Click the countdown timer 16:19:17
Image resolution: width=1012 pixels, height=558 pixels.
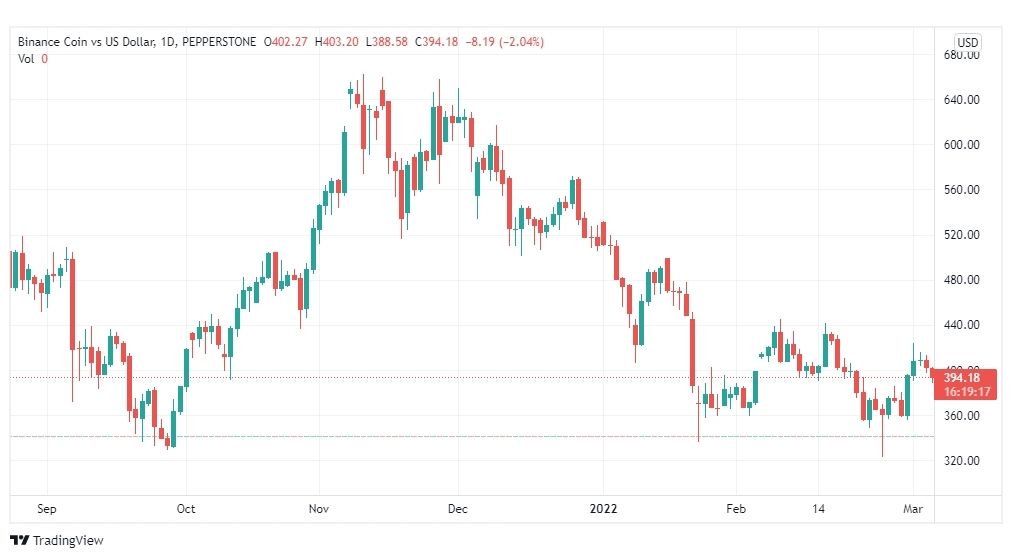pos(966,392)
